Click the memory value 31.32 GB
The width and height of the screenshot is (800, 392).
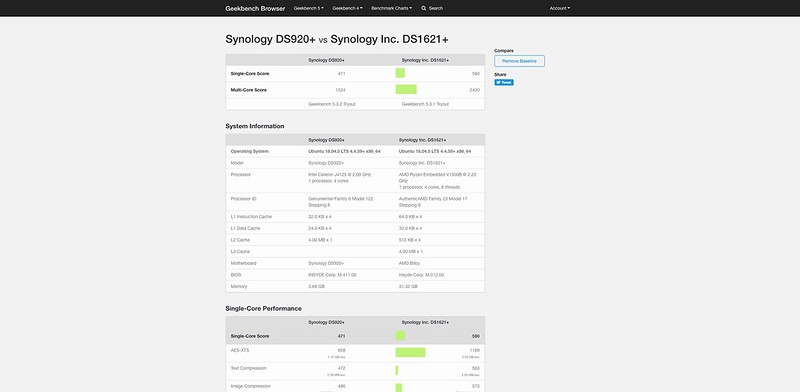click(408, 286)
